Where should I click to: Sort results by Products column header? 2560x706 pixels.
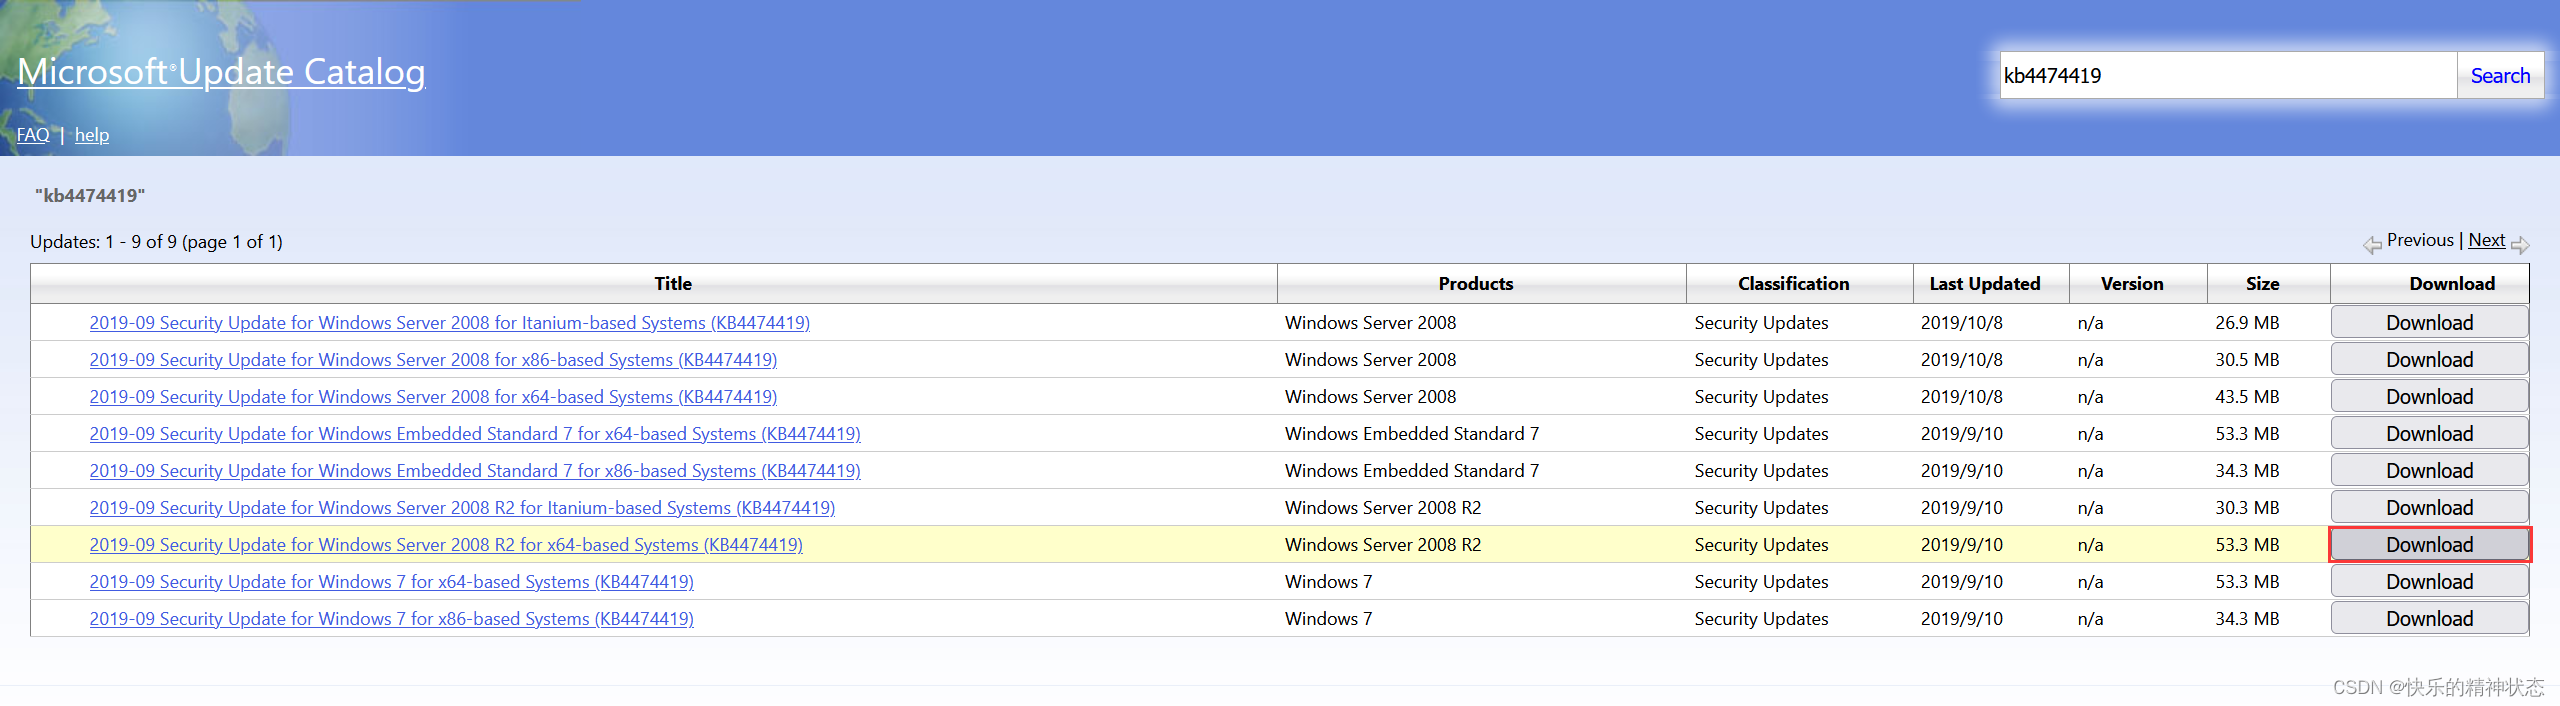click(x=1475, y=284)
